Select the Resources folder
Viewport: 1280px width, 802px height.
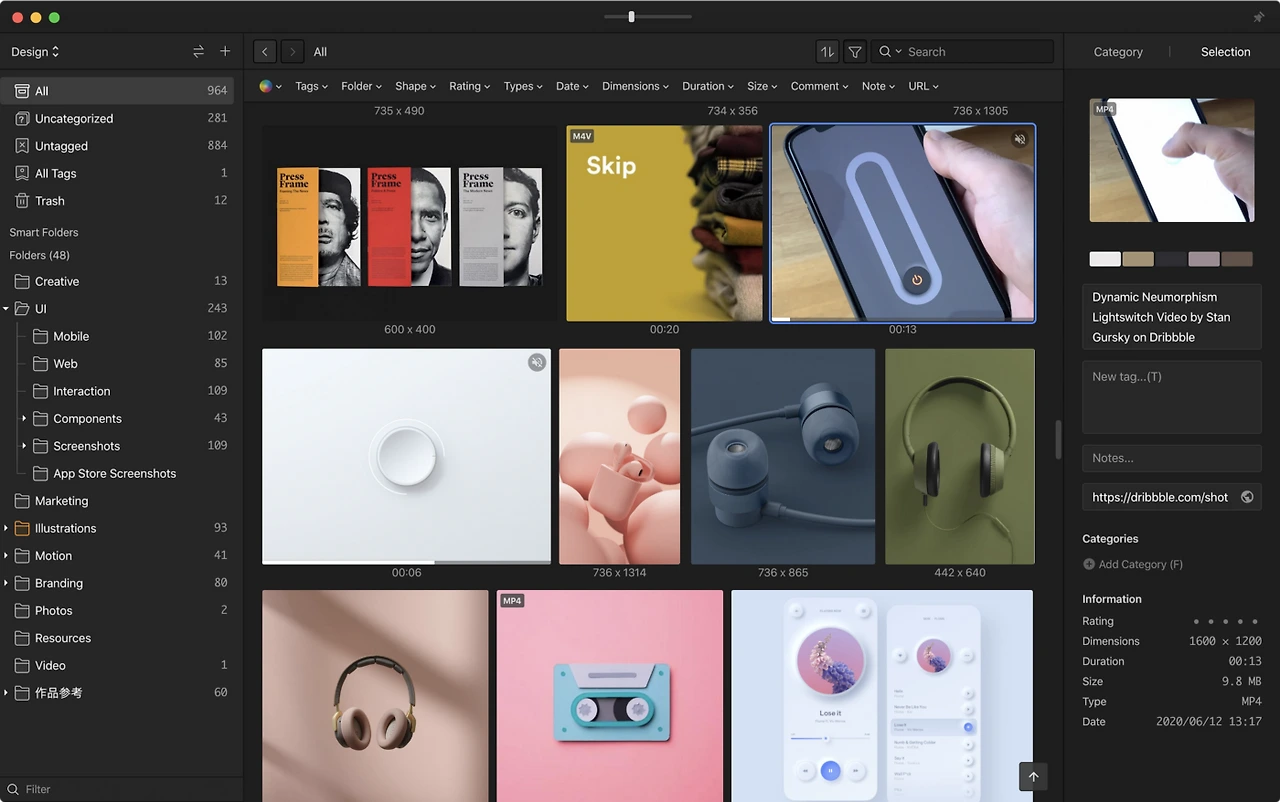tap(118, 638)
